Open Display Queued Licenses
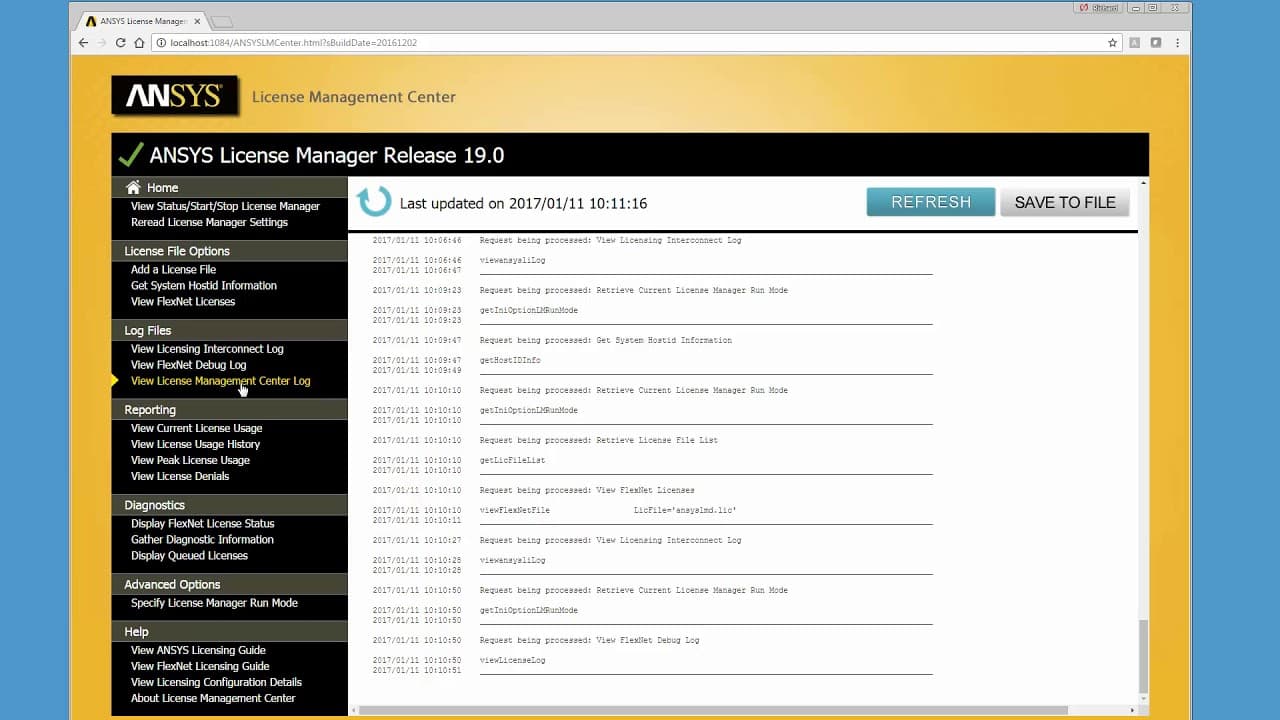The image size is (1280, 720). click(189, 555)
